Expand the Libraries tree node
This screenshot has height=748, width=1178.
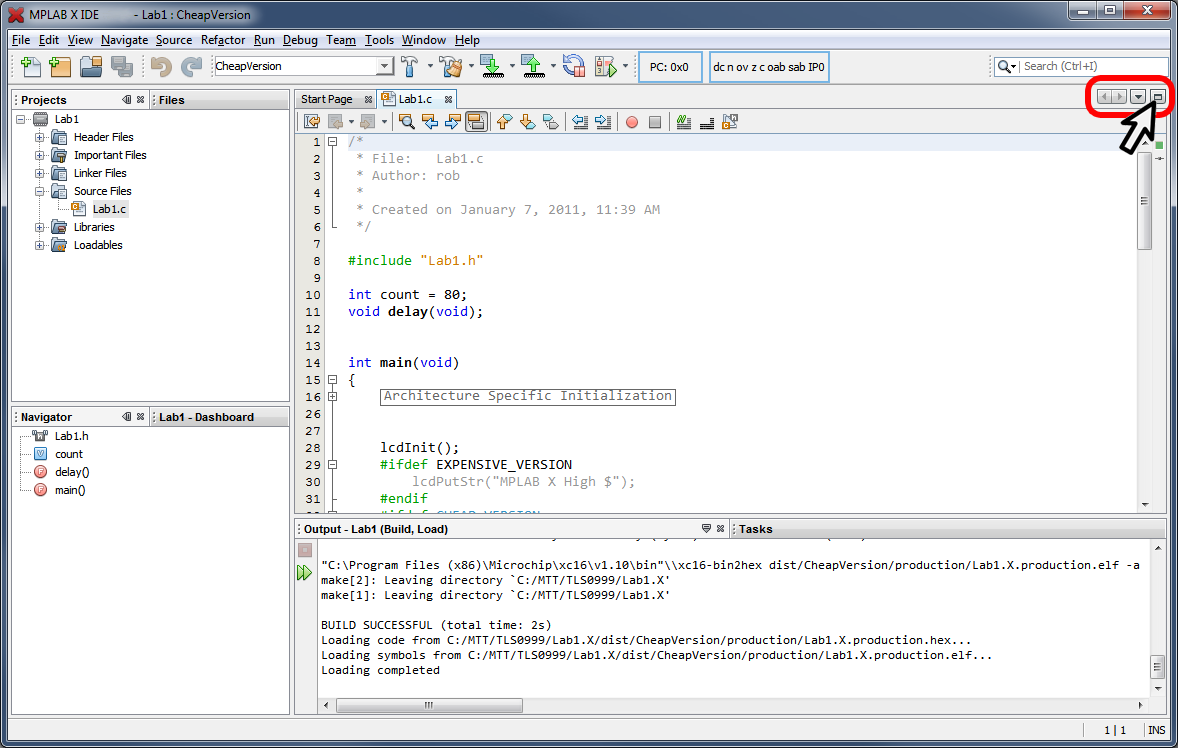coord(40,227)
